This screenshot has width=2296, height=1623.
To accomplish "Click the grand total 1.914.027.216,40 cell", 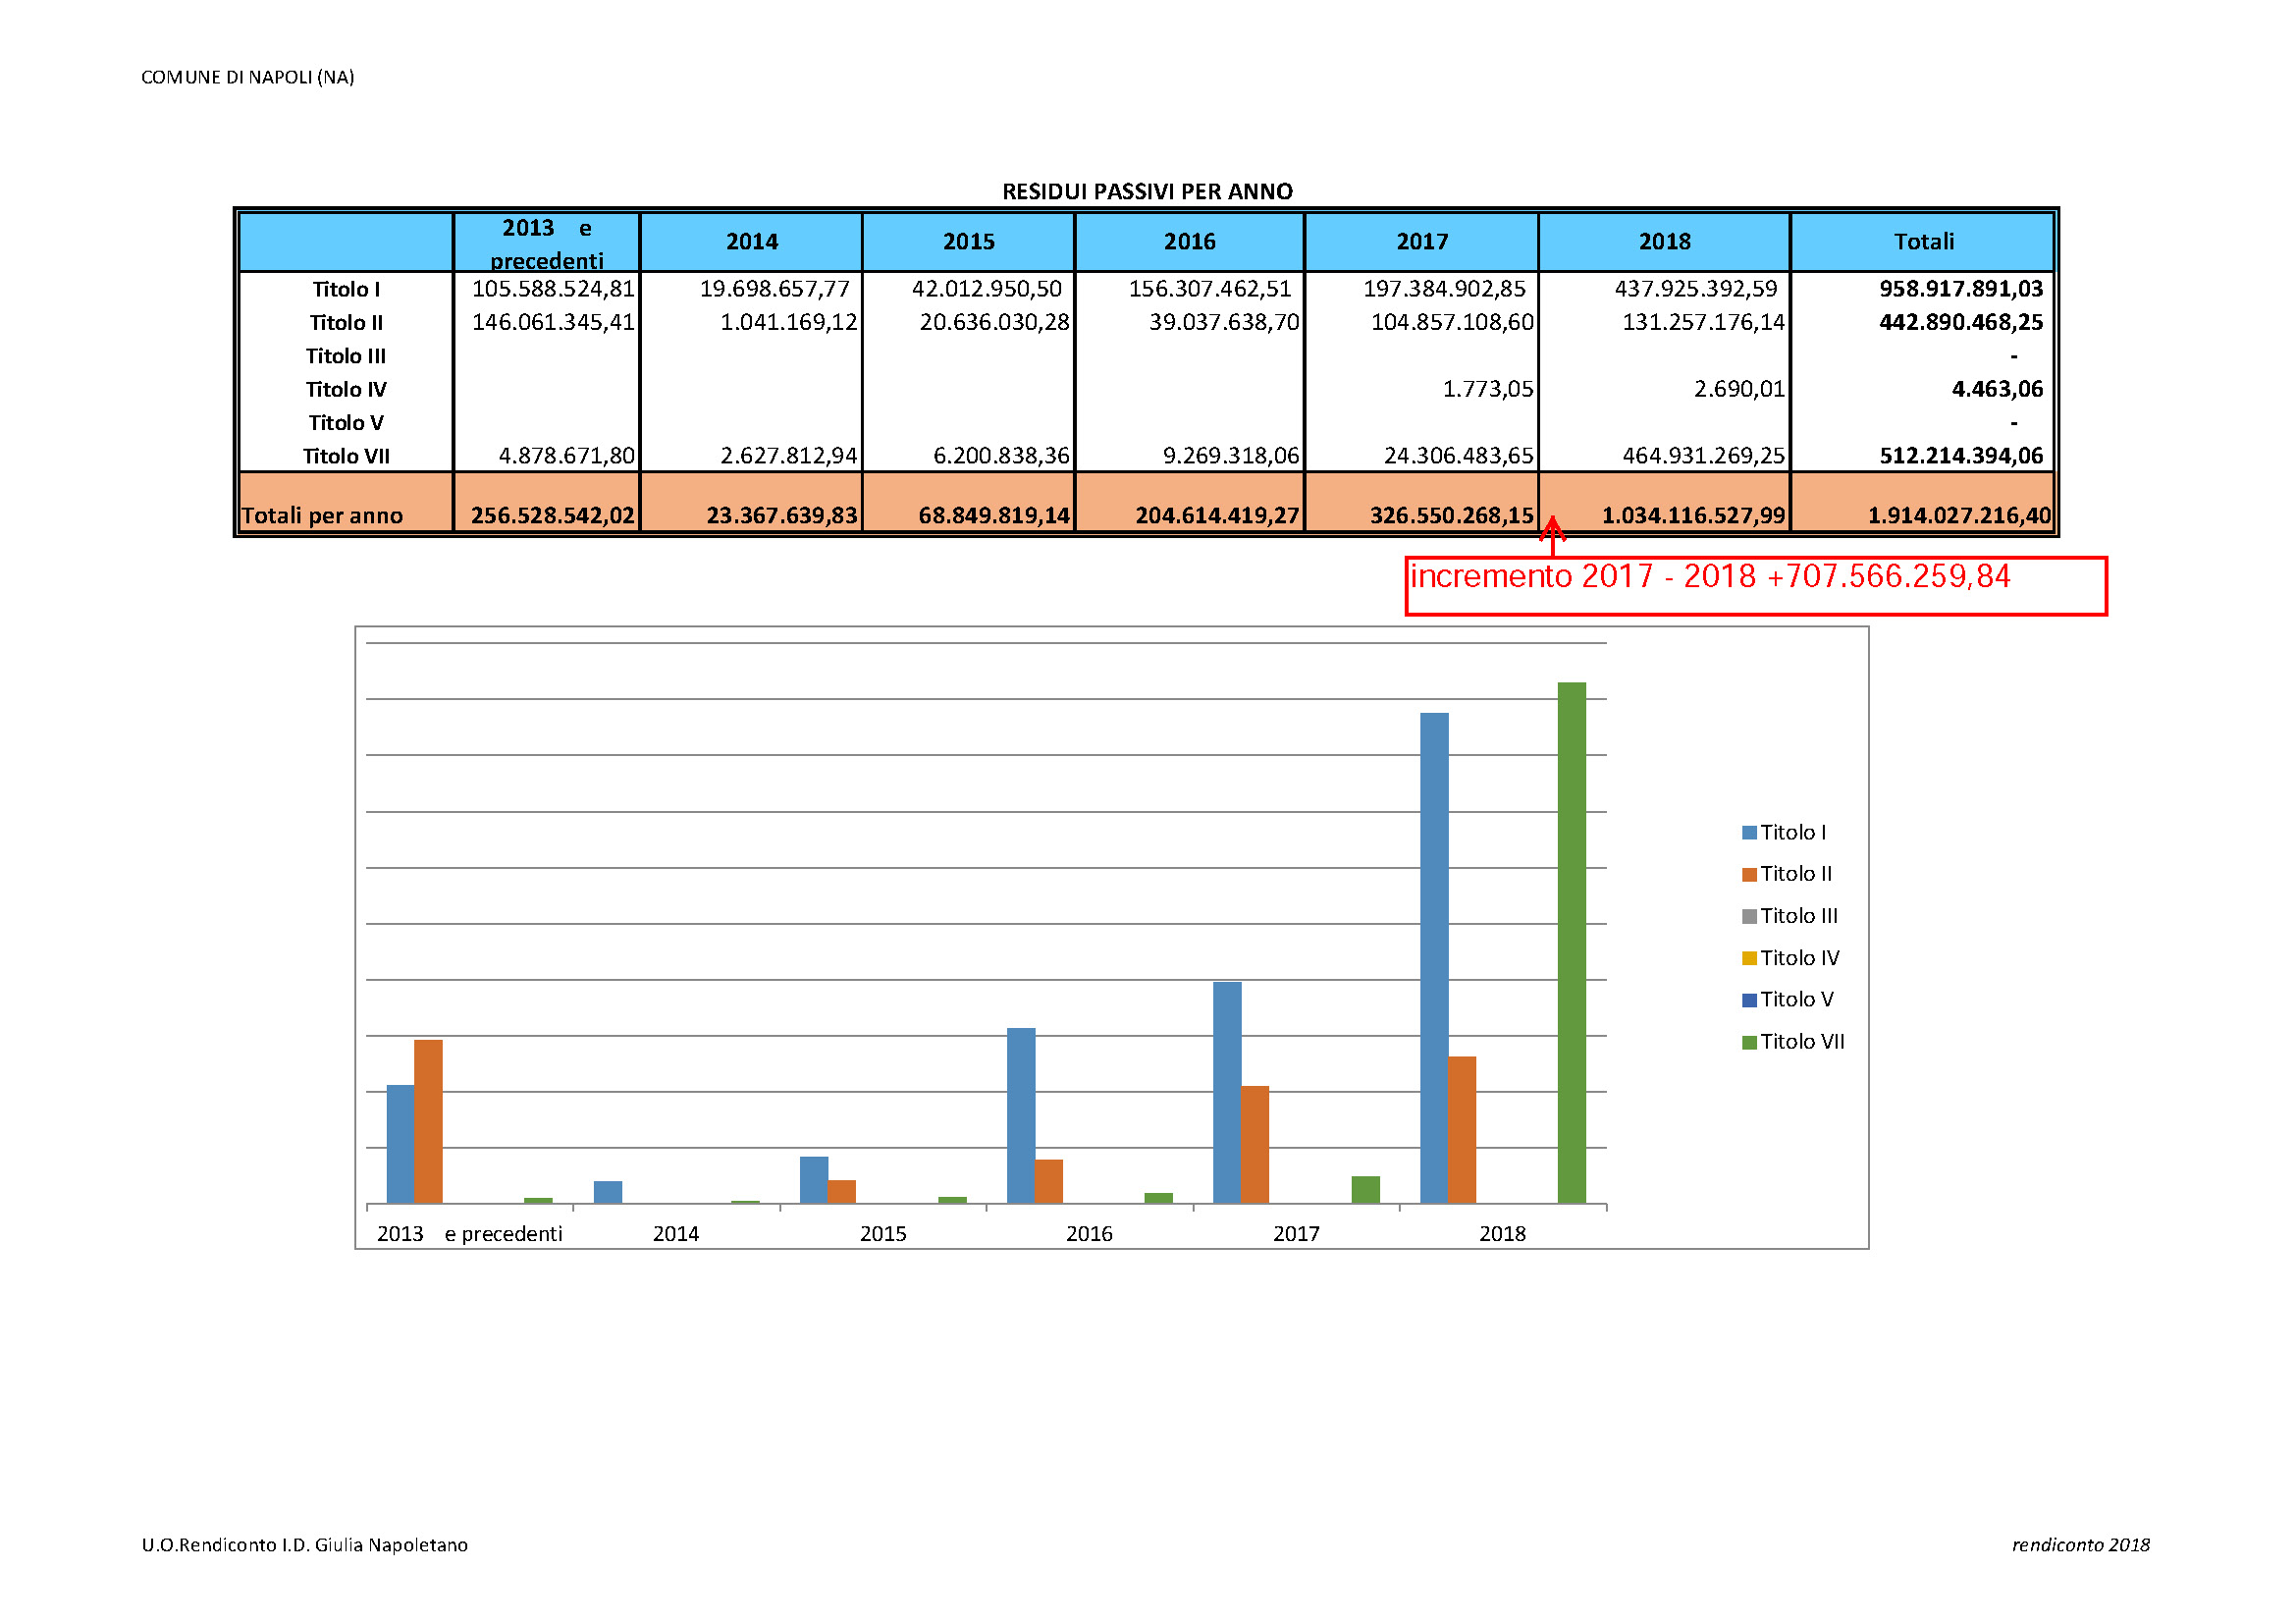I will coord(1959,515).
